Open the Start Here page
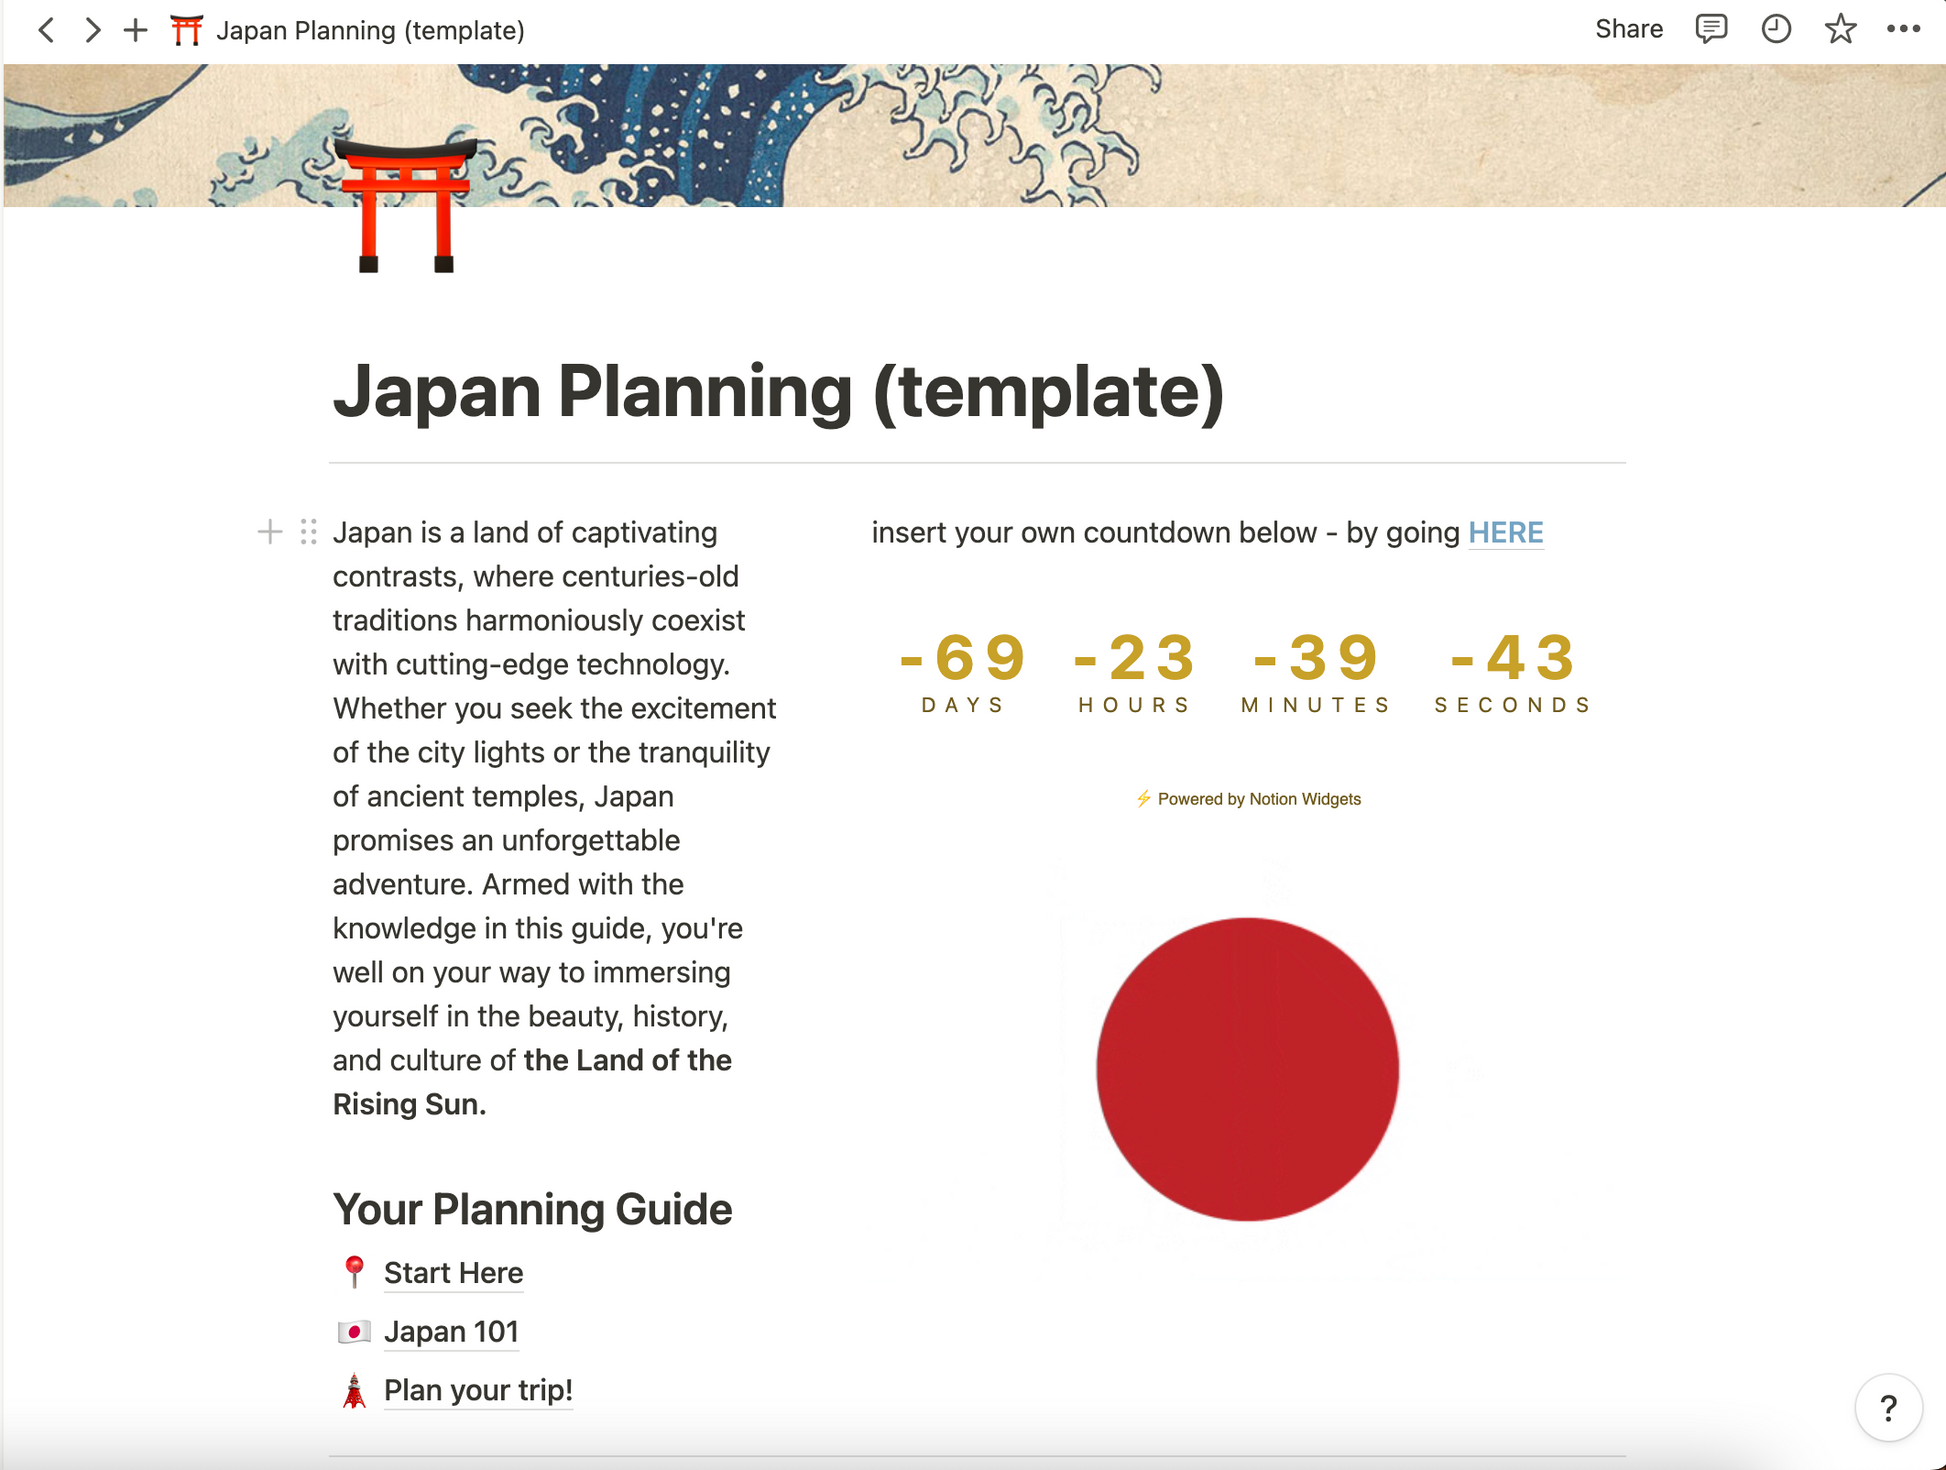 (453, 1273)
